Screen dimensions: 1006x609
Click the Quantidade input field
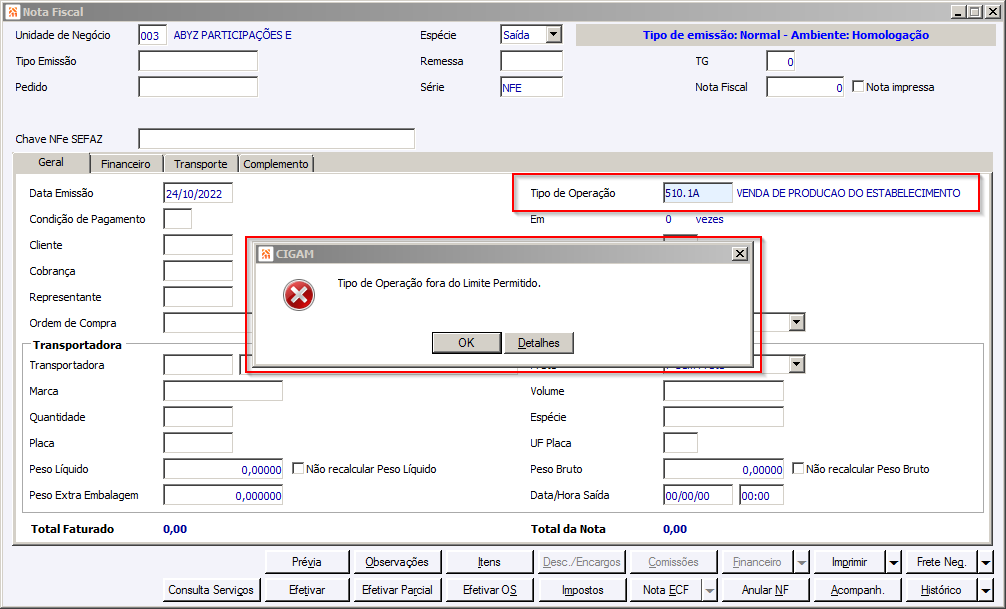click(198, 417)
